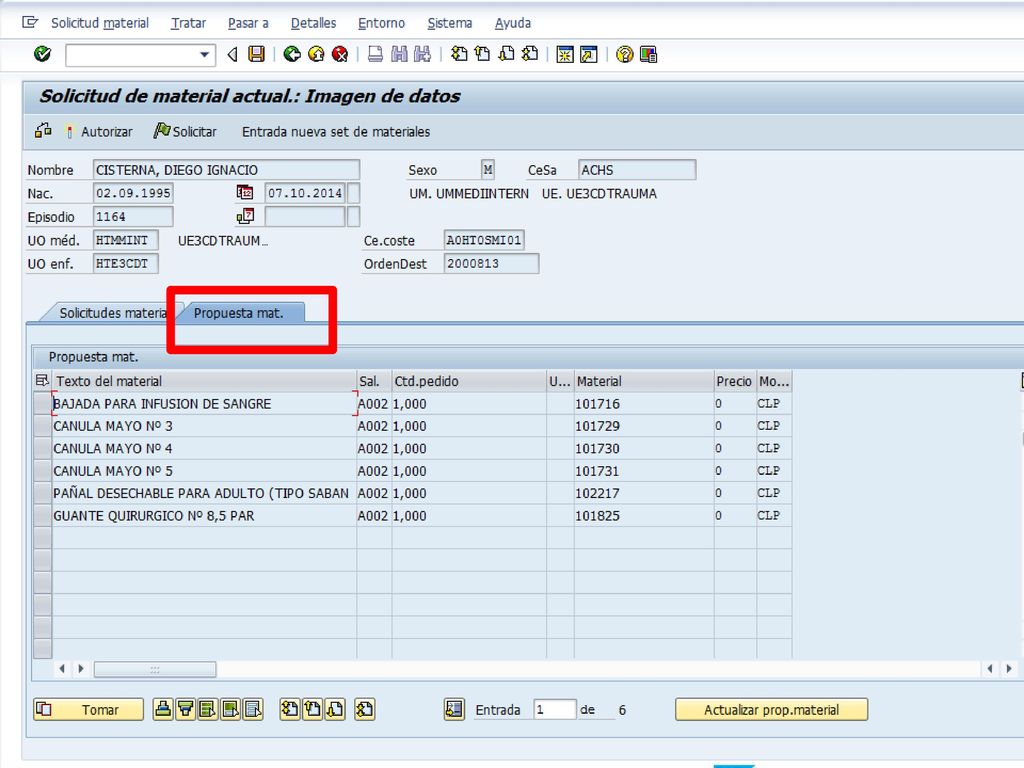Select the row selector for GUANTE QUIRURGICO Nº 8,5 PAR

click(x=42, y=515)
